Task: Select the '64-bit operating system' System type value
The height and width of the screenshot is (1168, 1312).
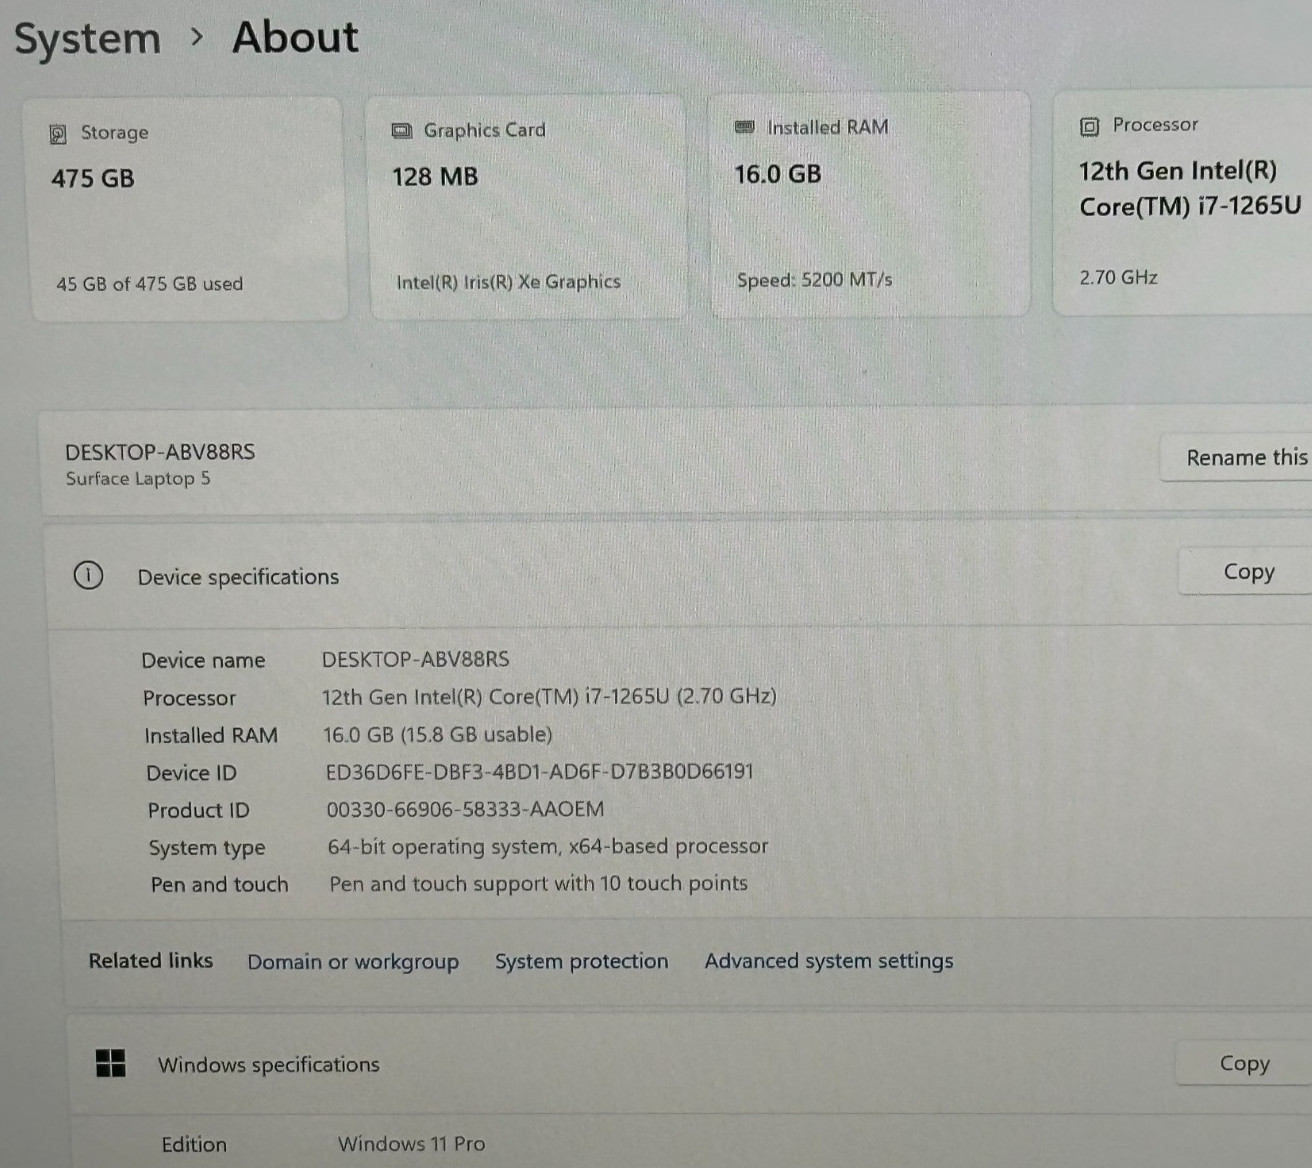Action: (x=548, y=846)
